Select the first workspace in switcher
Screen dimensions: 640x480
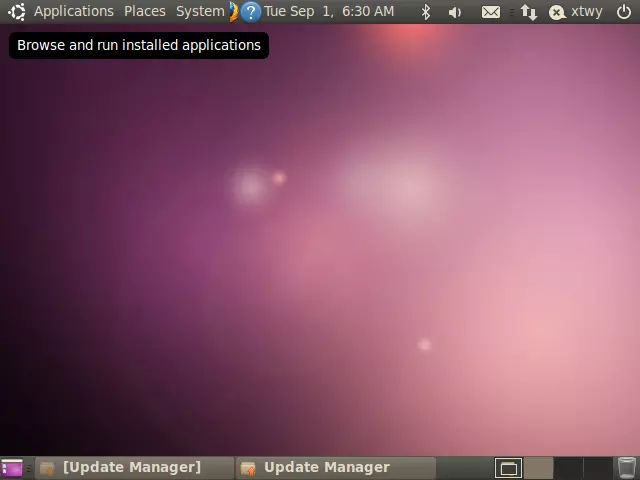(x=509, y=468)
